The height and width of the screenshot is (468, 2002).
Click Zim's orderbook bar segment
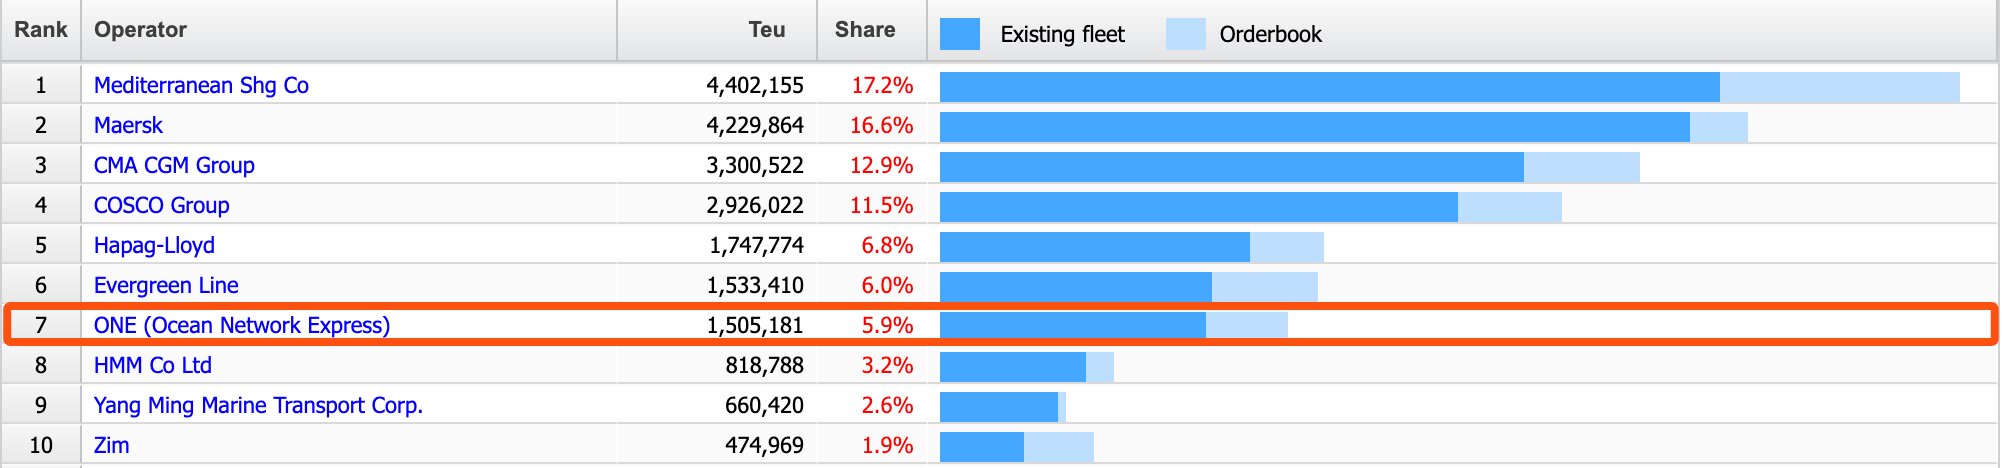pyautogui.click(x=1059, y=447)
